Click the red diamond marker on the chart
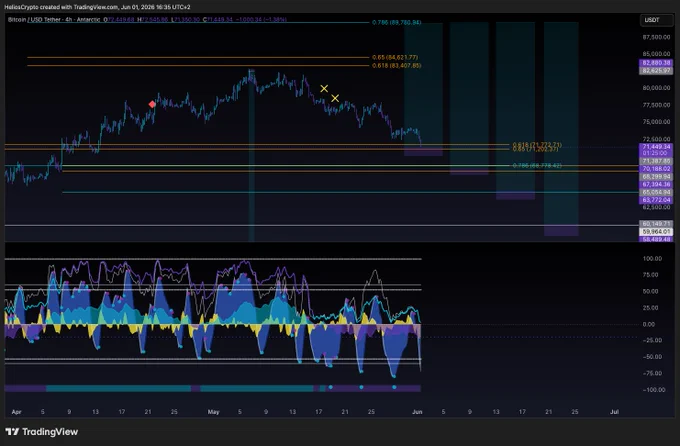 152,104
